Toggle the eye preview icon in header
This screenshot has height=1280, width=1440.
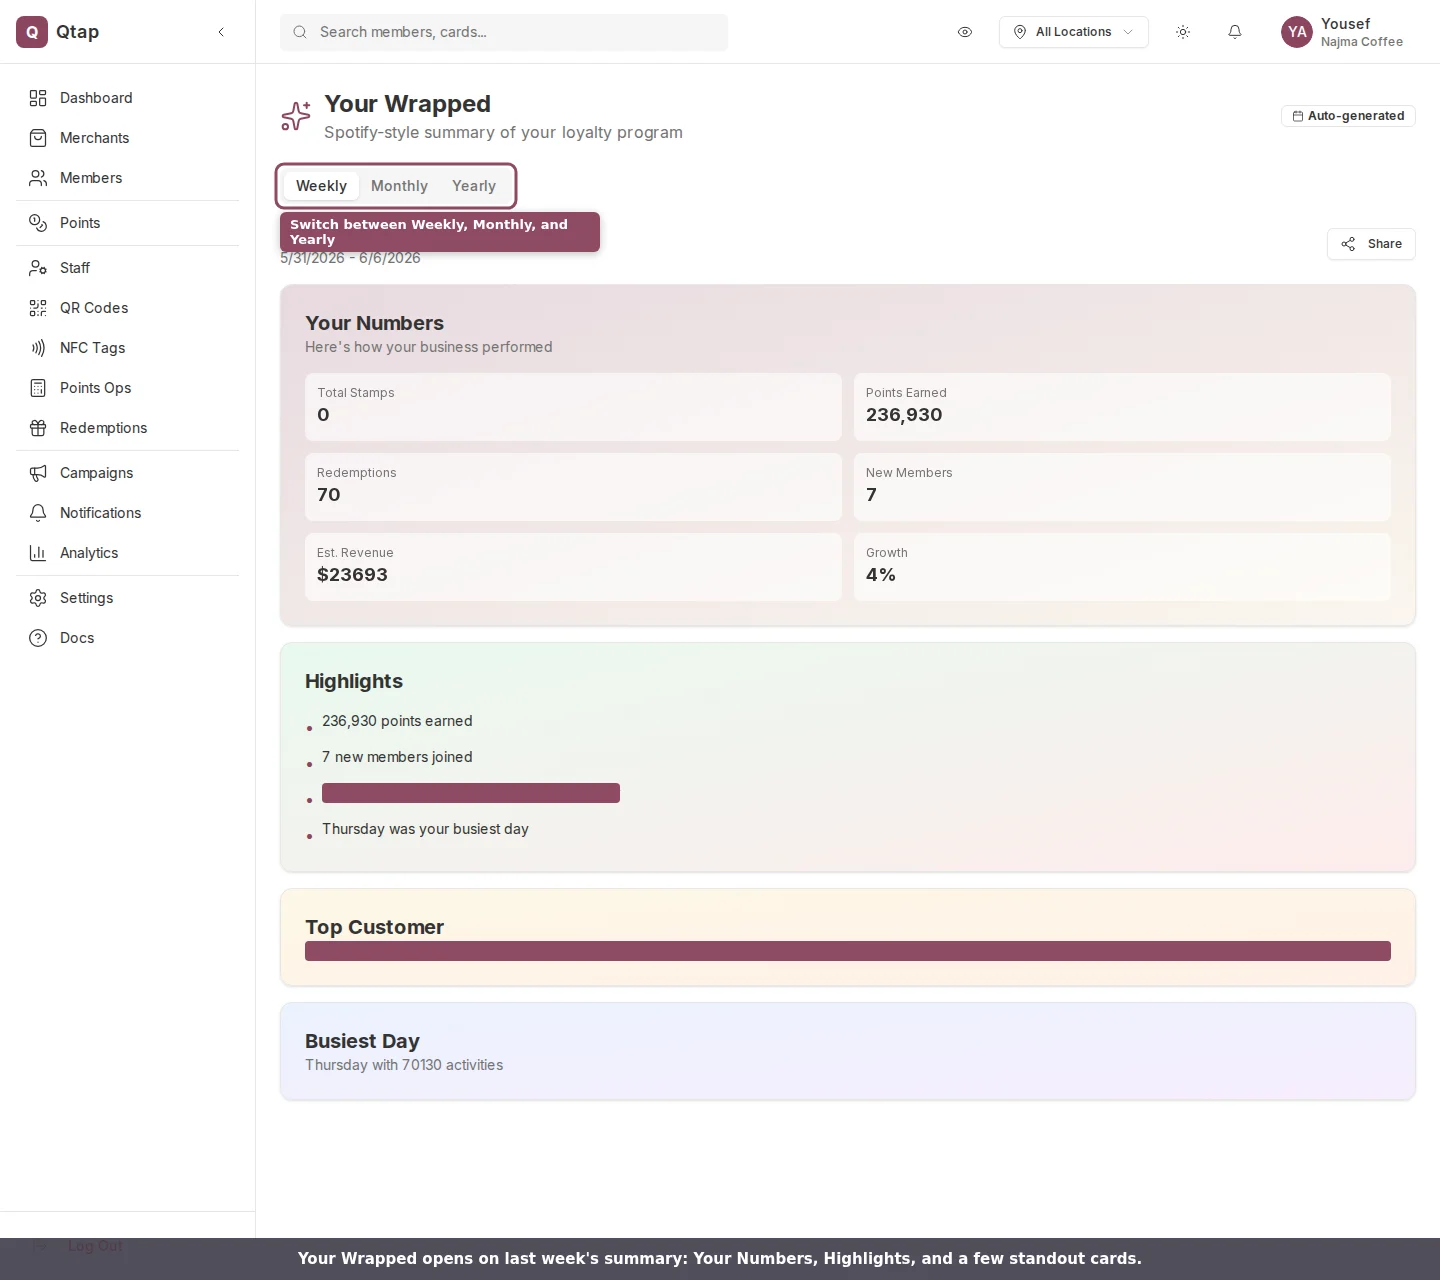point(965,32)
